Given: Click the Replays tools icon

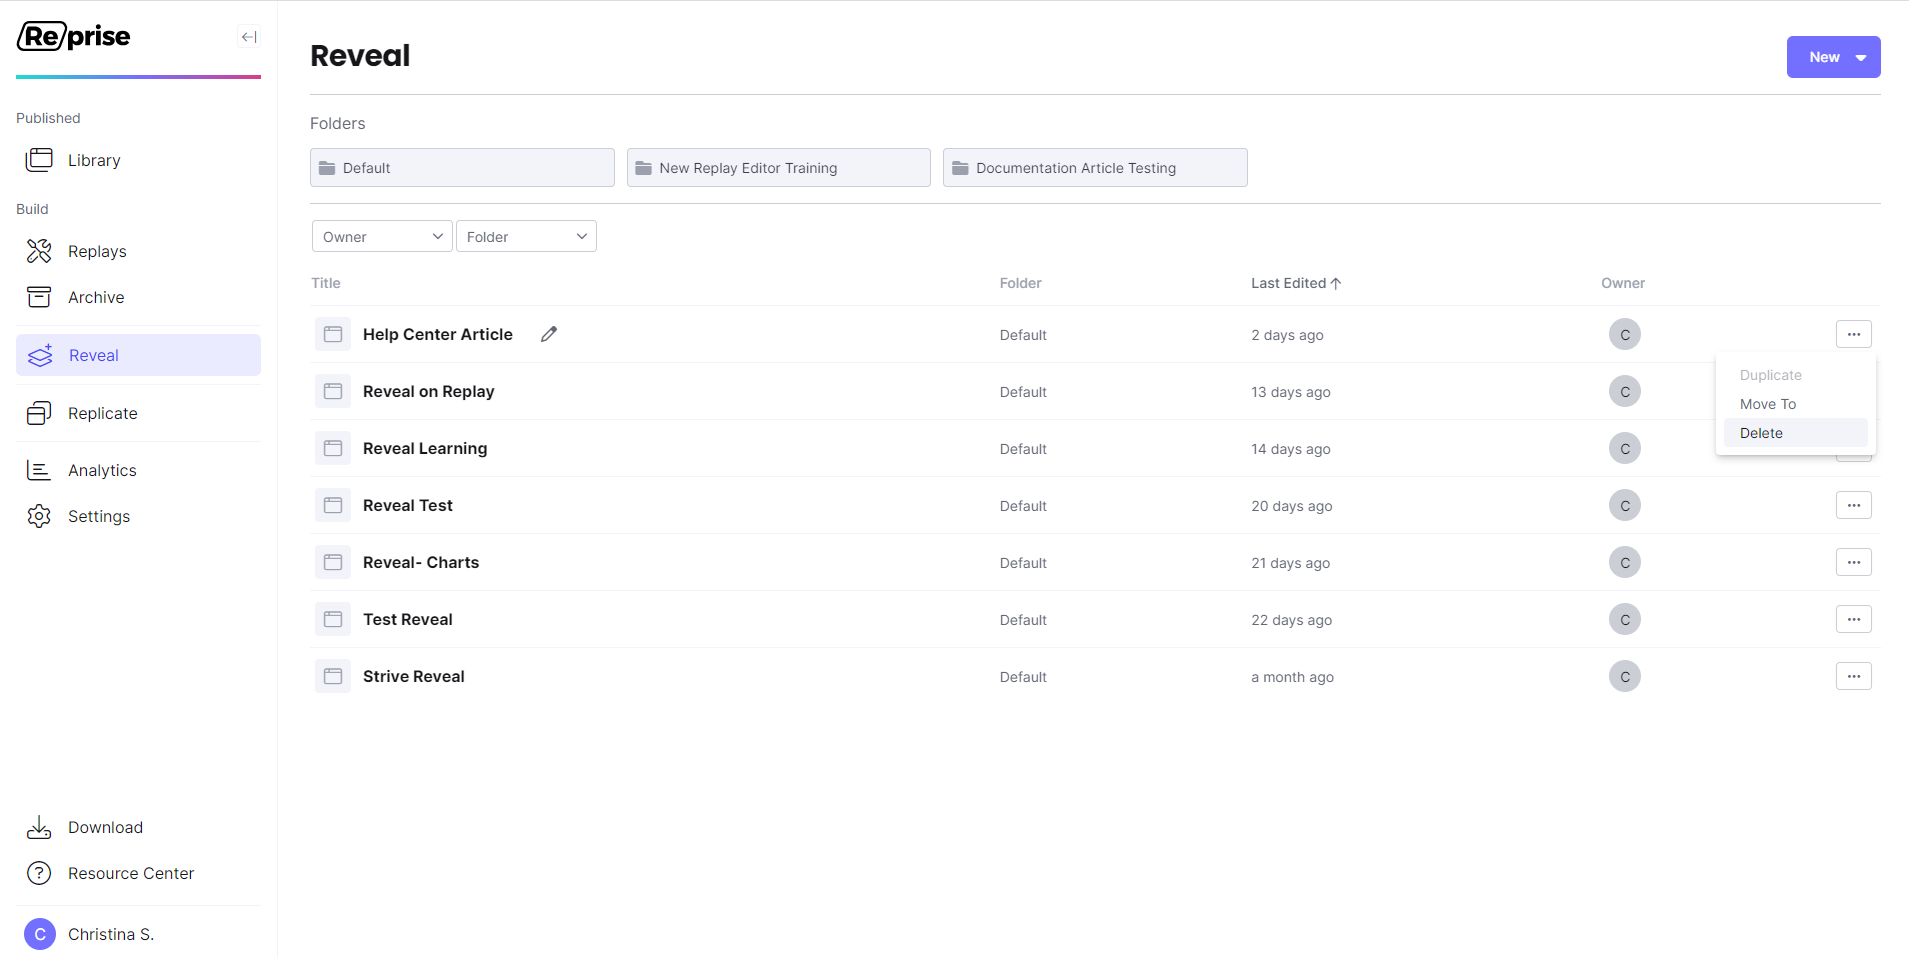Looking at the screenshot, I should [39, 251].
